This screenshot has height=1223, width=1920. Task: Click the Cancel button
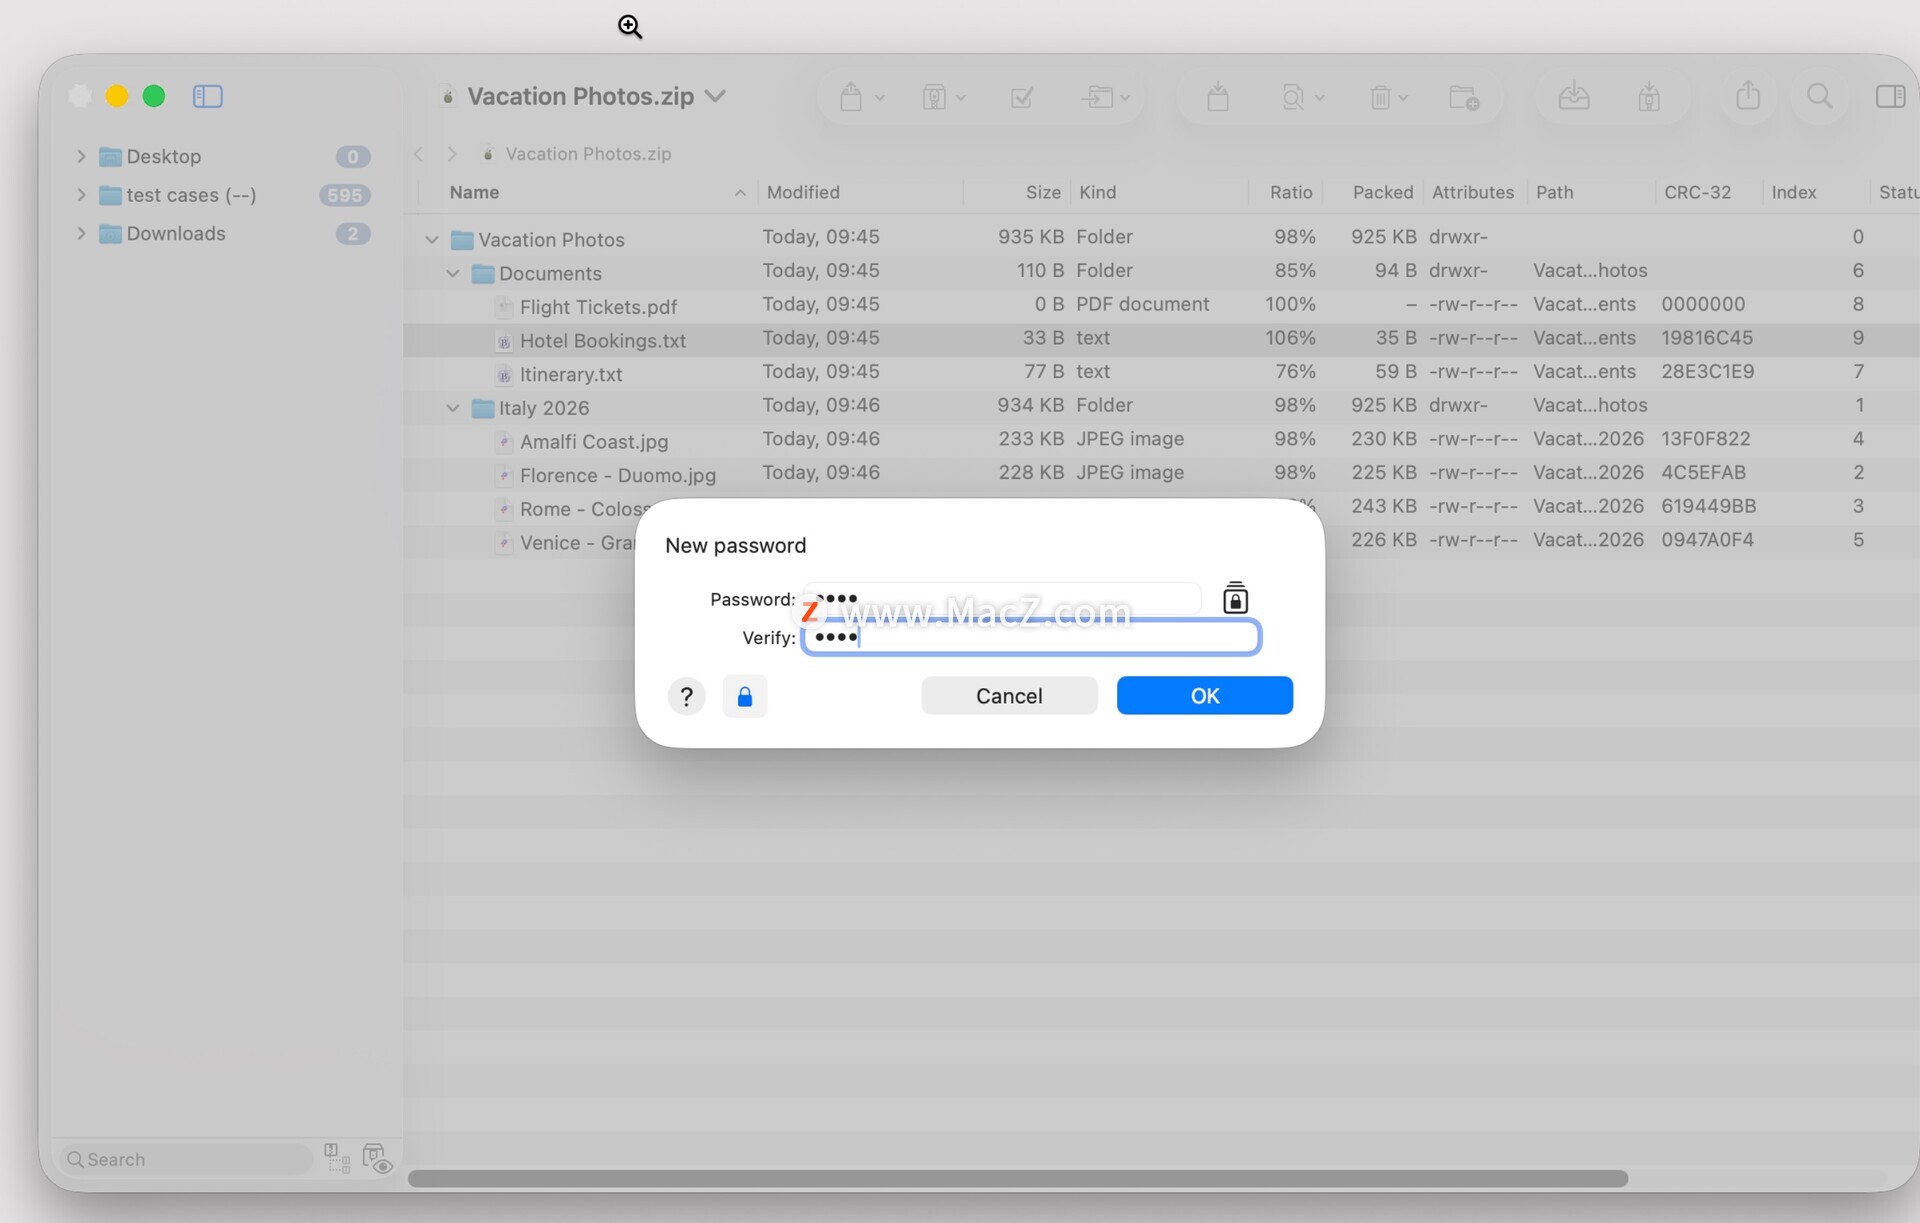tap(1009, 696)
